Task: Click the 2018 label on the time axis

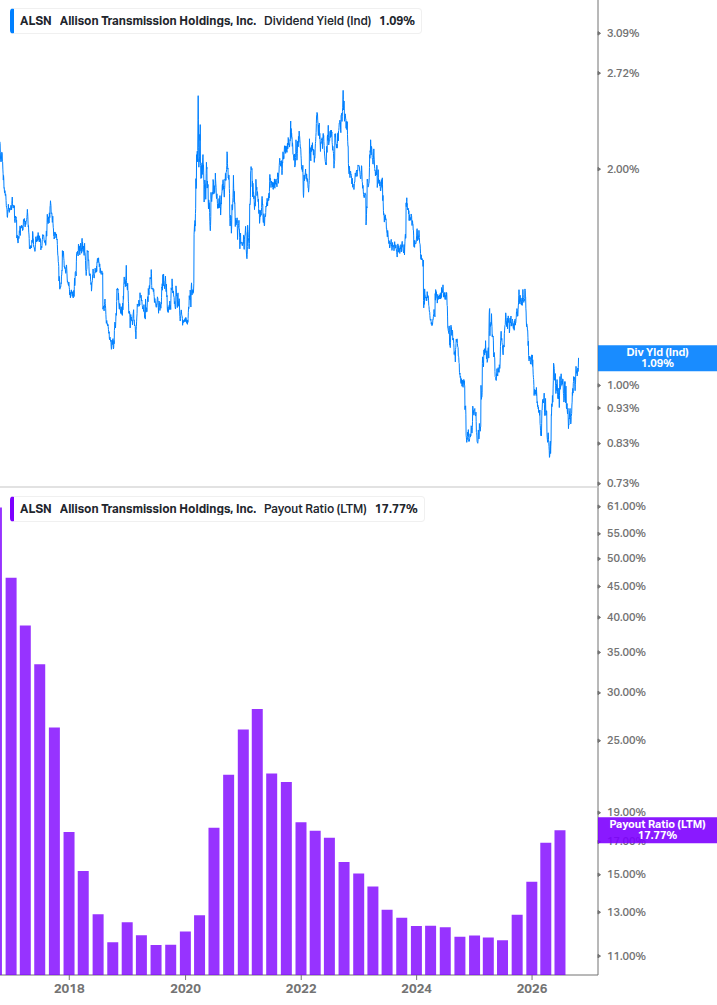Action: tap(69, 989)
